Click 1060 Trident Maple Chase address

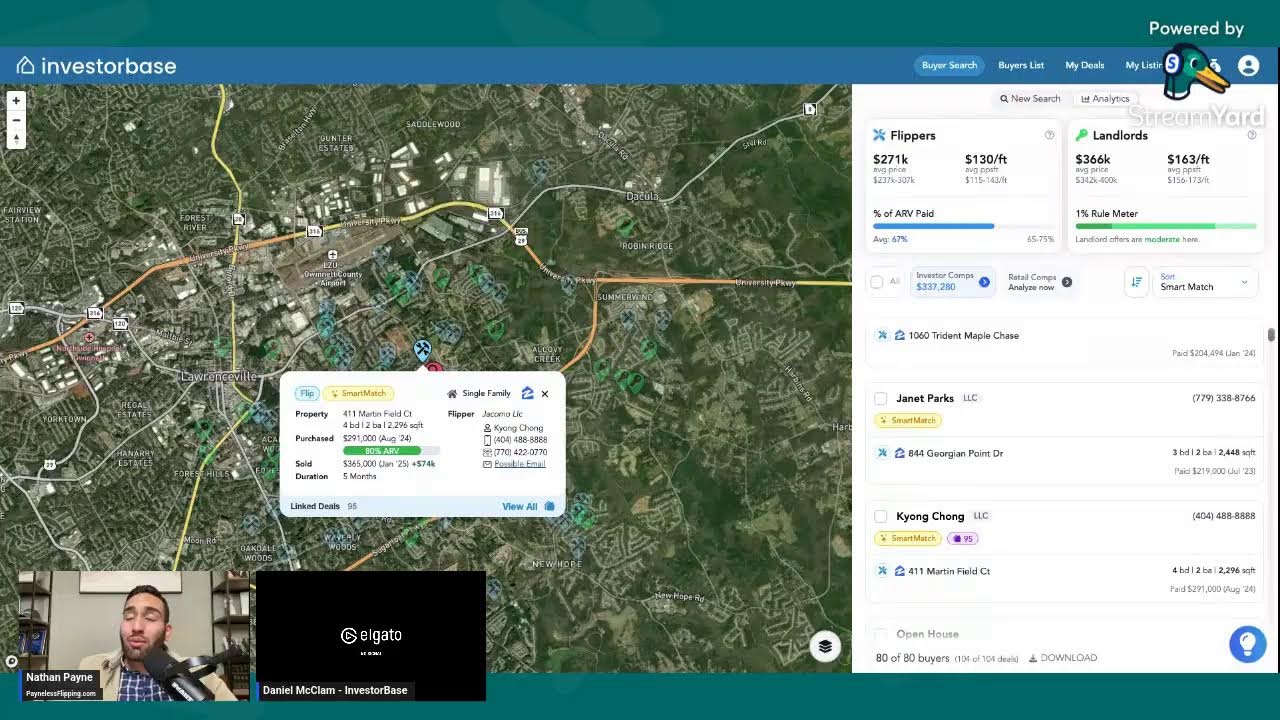(x=963, y=335)
